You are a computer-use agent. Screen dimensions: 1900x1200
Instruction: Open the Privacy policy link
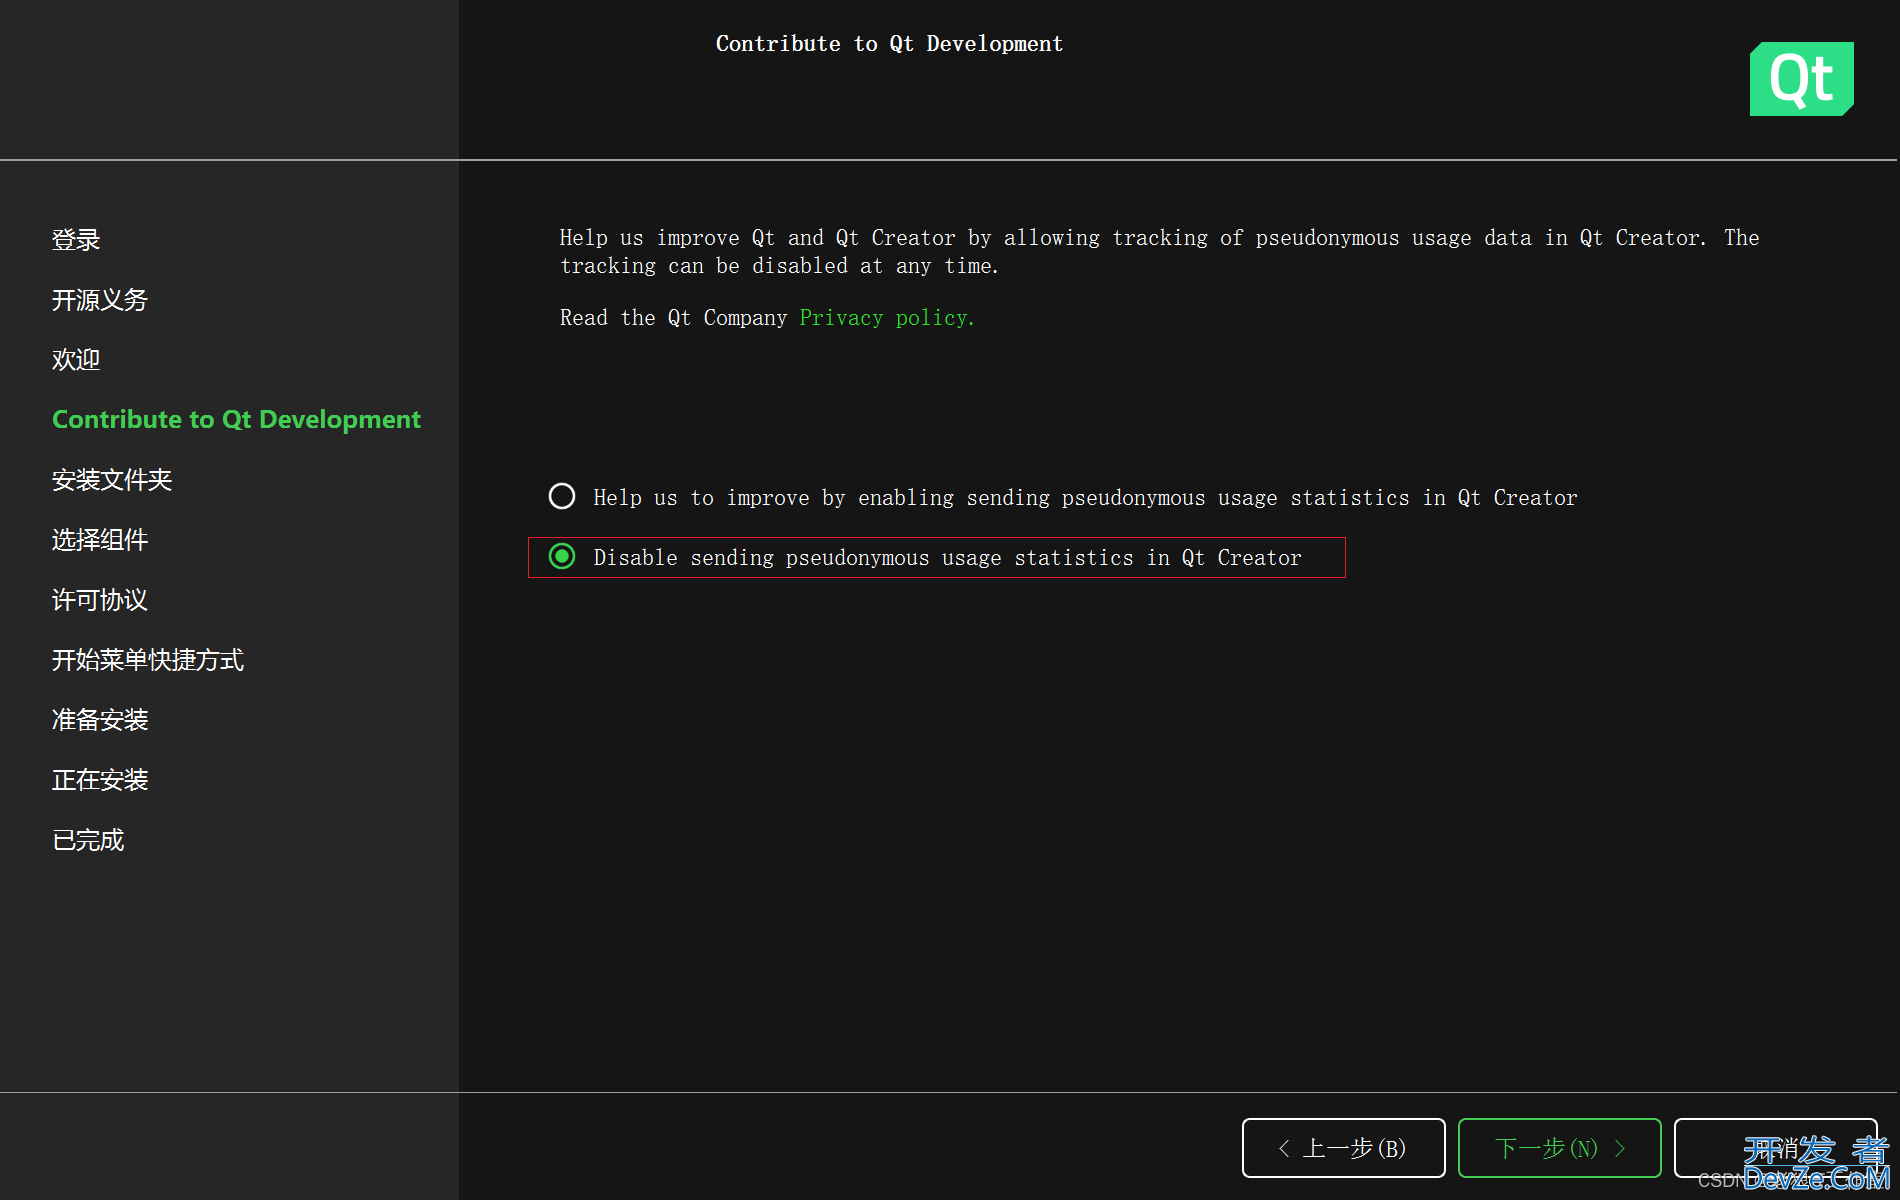(x=886, y=318)
